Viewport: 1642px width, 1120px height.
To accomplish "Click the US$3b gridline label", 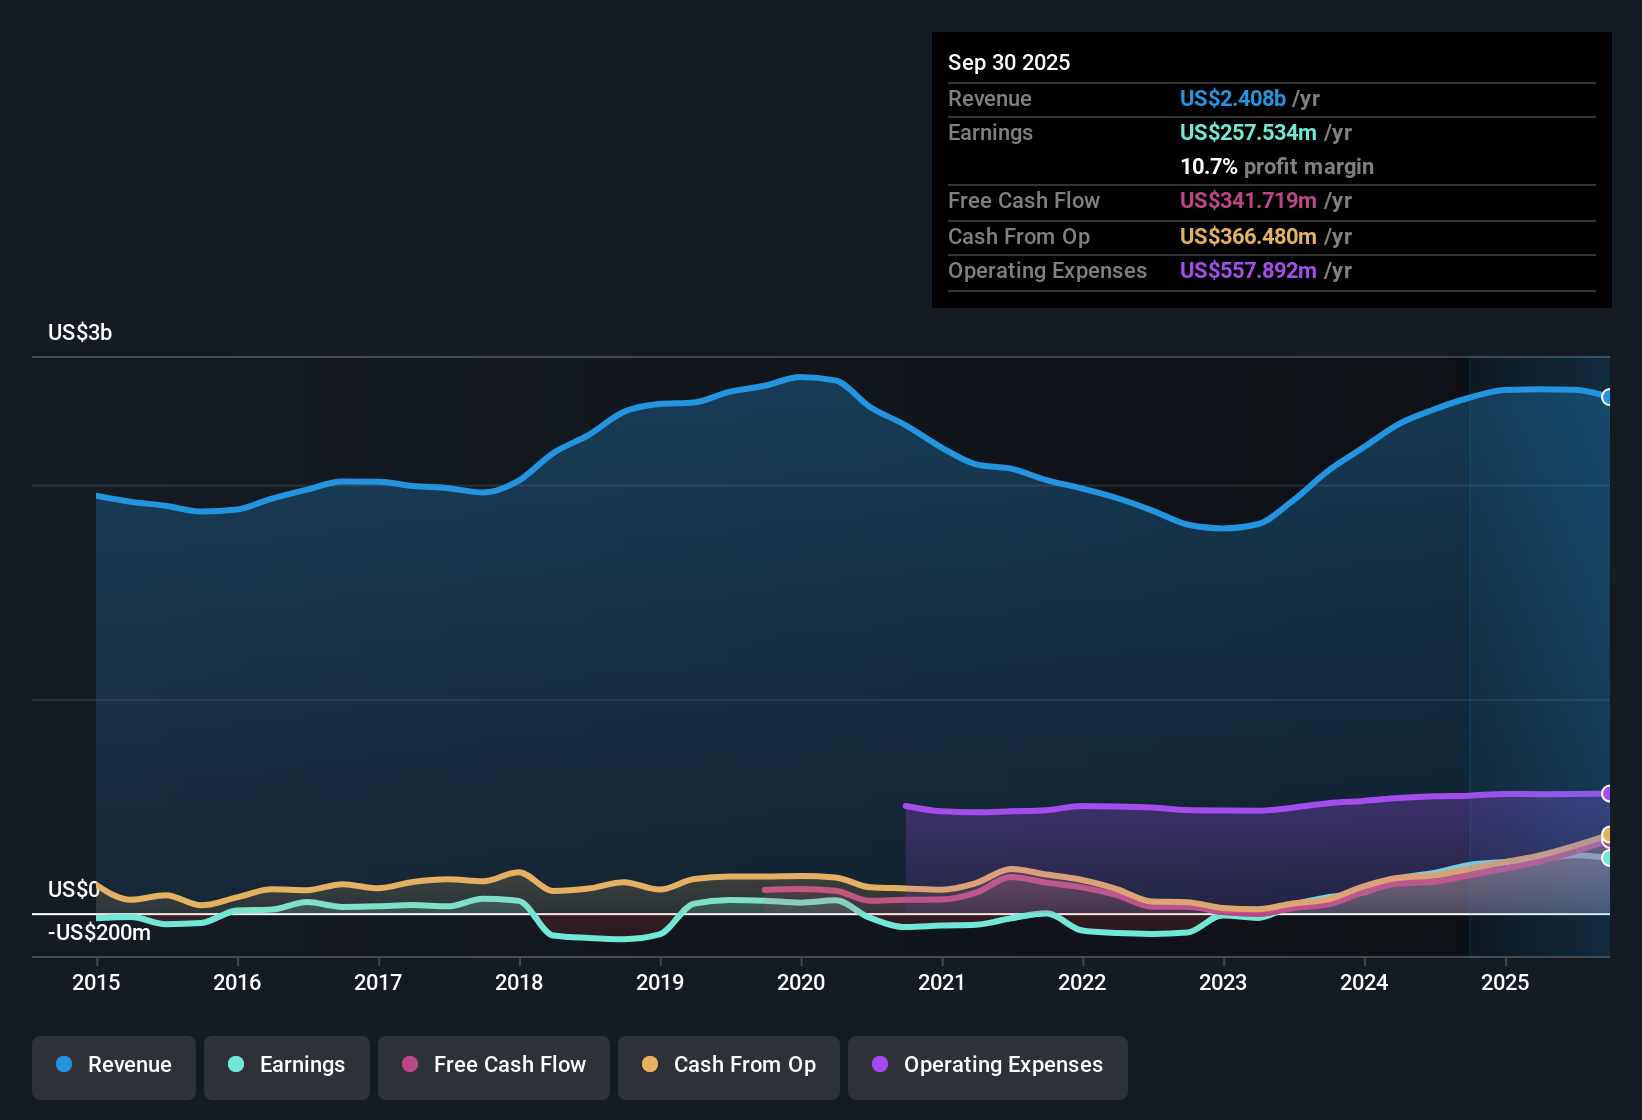I will 79,332.
